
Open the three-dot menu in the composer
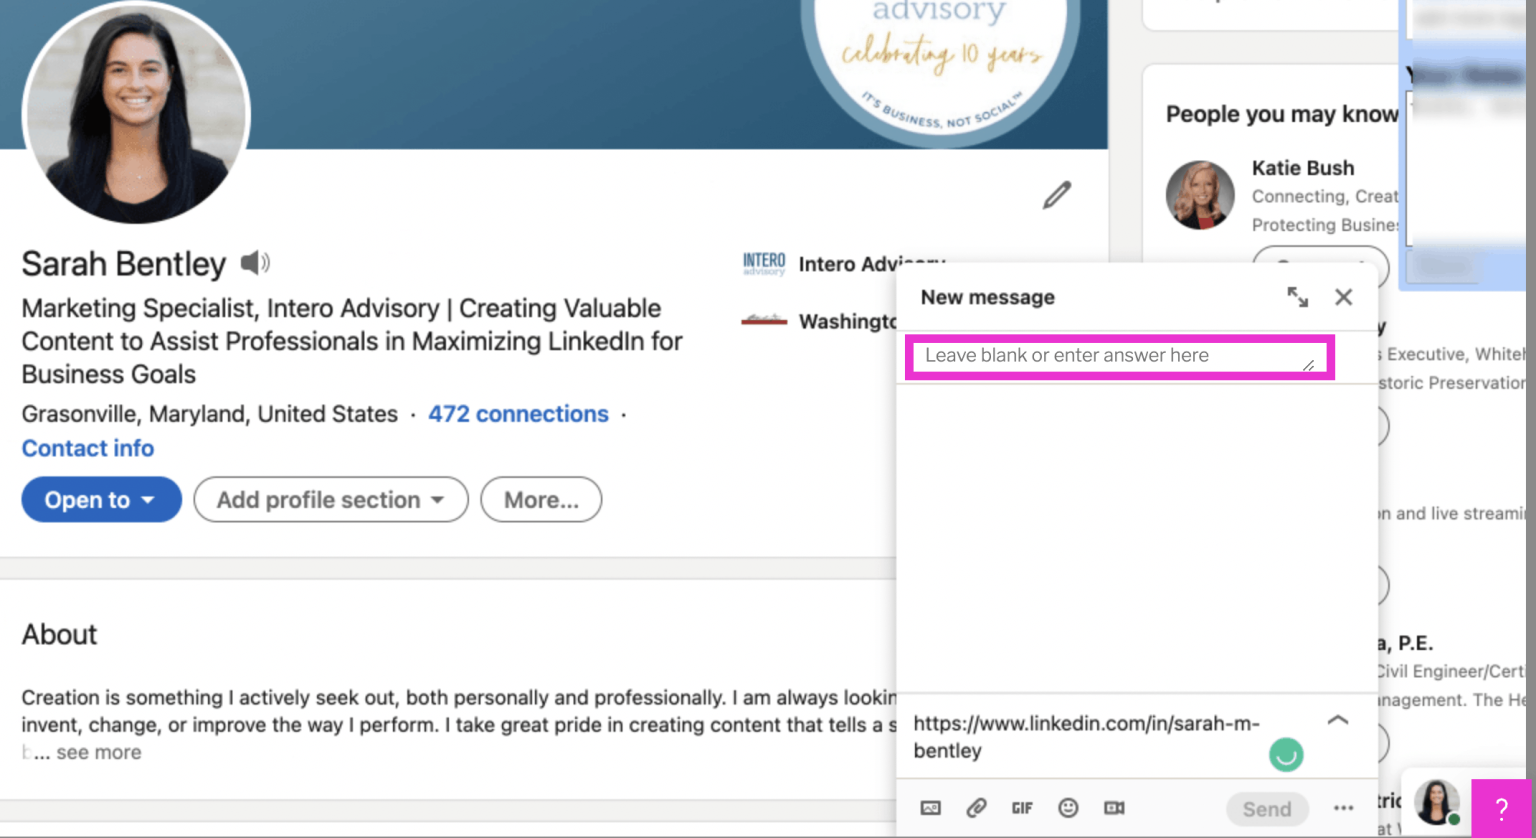1343,808
